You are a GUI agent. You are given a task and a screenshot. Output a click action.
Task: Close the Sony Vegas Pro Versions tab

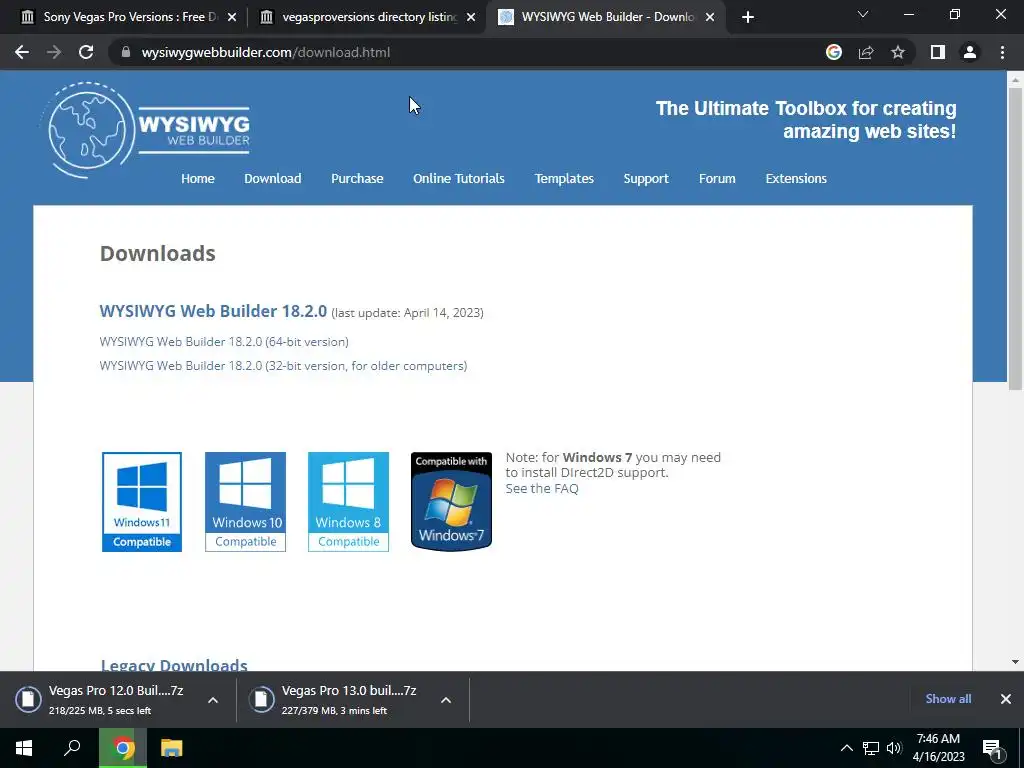232,17
